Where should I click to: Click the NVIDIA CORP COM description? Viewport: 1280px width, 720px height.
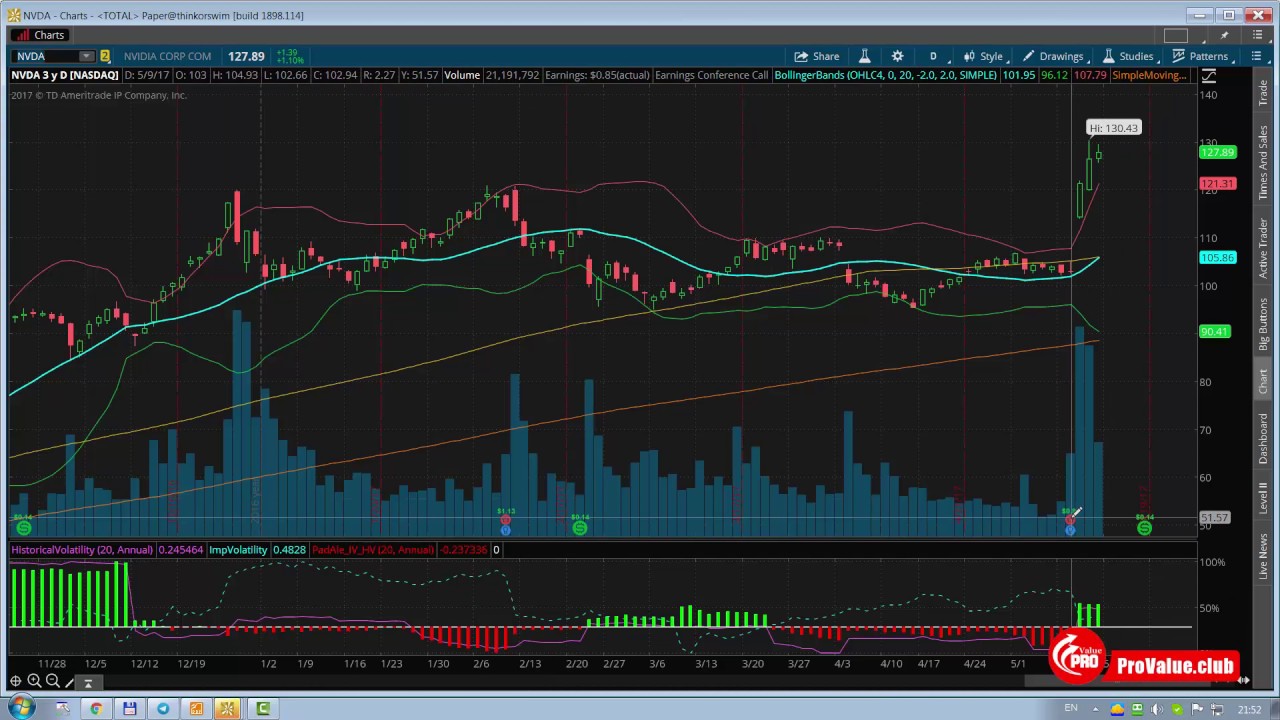(x=167, y=56)
